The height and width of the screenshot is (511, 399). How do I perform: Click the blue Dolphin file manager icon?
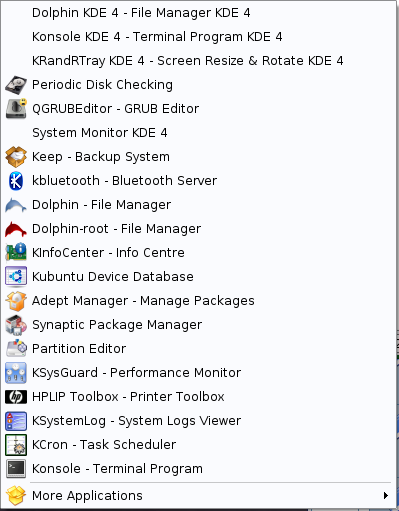point(16,205)
